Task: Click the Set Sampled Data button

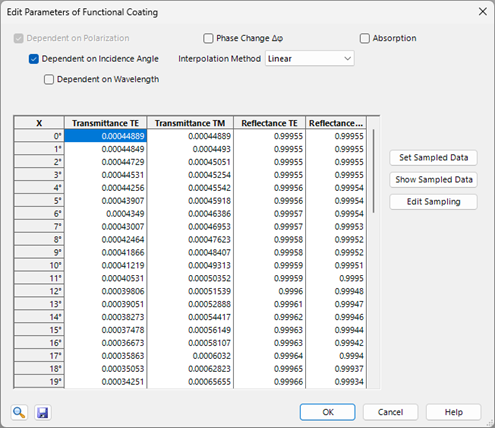Action: point(433,158)
